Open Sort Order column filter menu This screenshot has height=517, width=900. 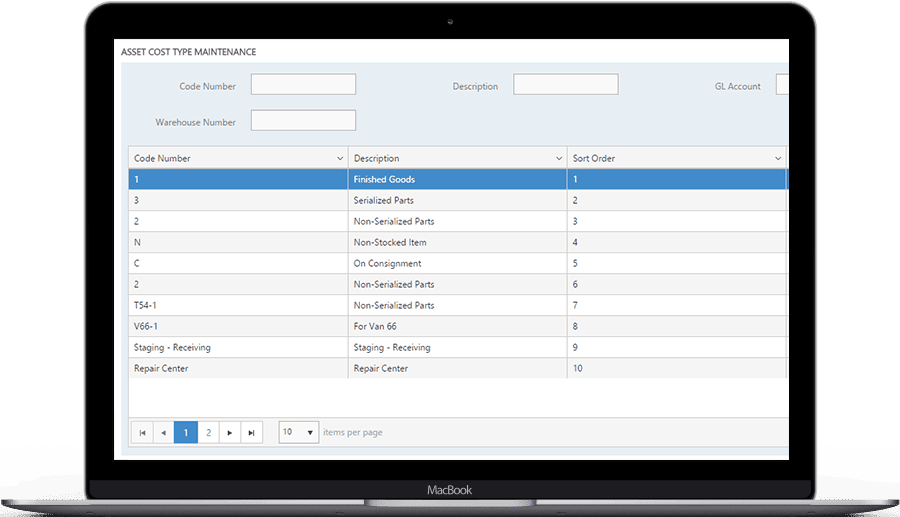778,158
